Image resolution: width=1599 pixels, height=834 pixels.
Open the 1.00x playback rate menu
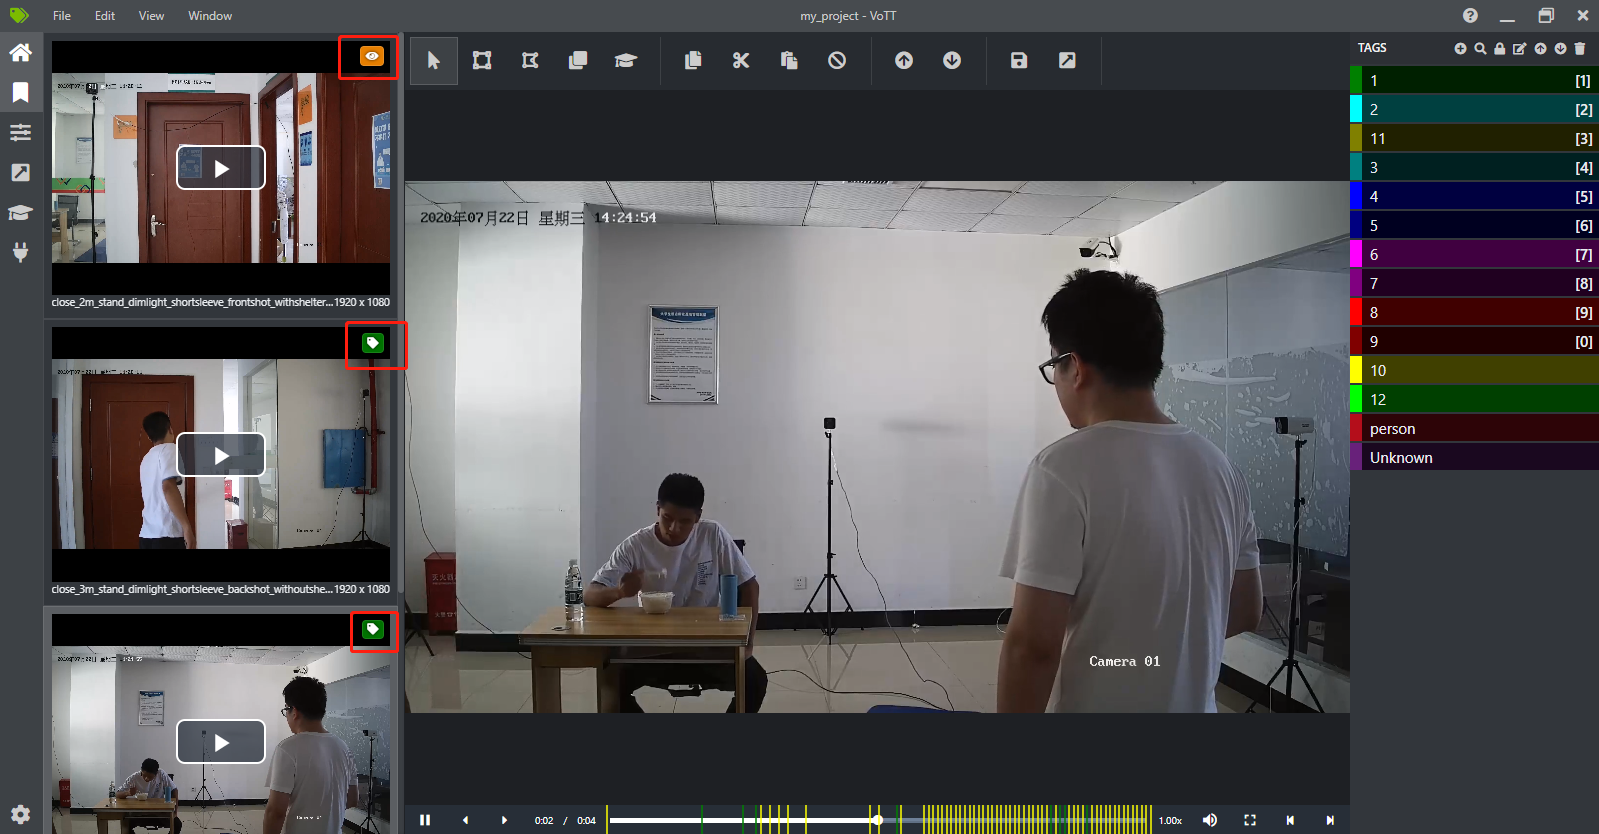click(x=1170, y=820)
